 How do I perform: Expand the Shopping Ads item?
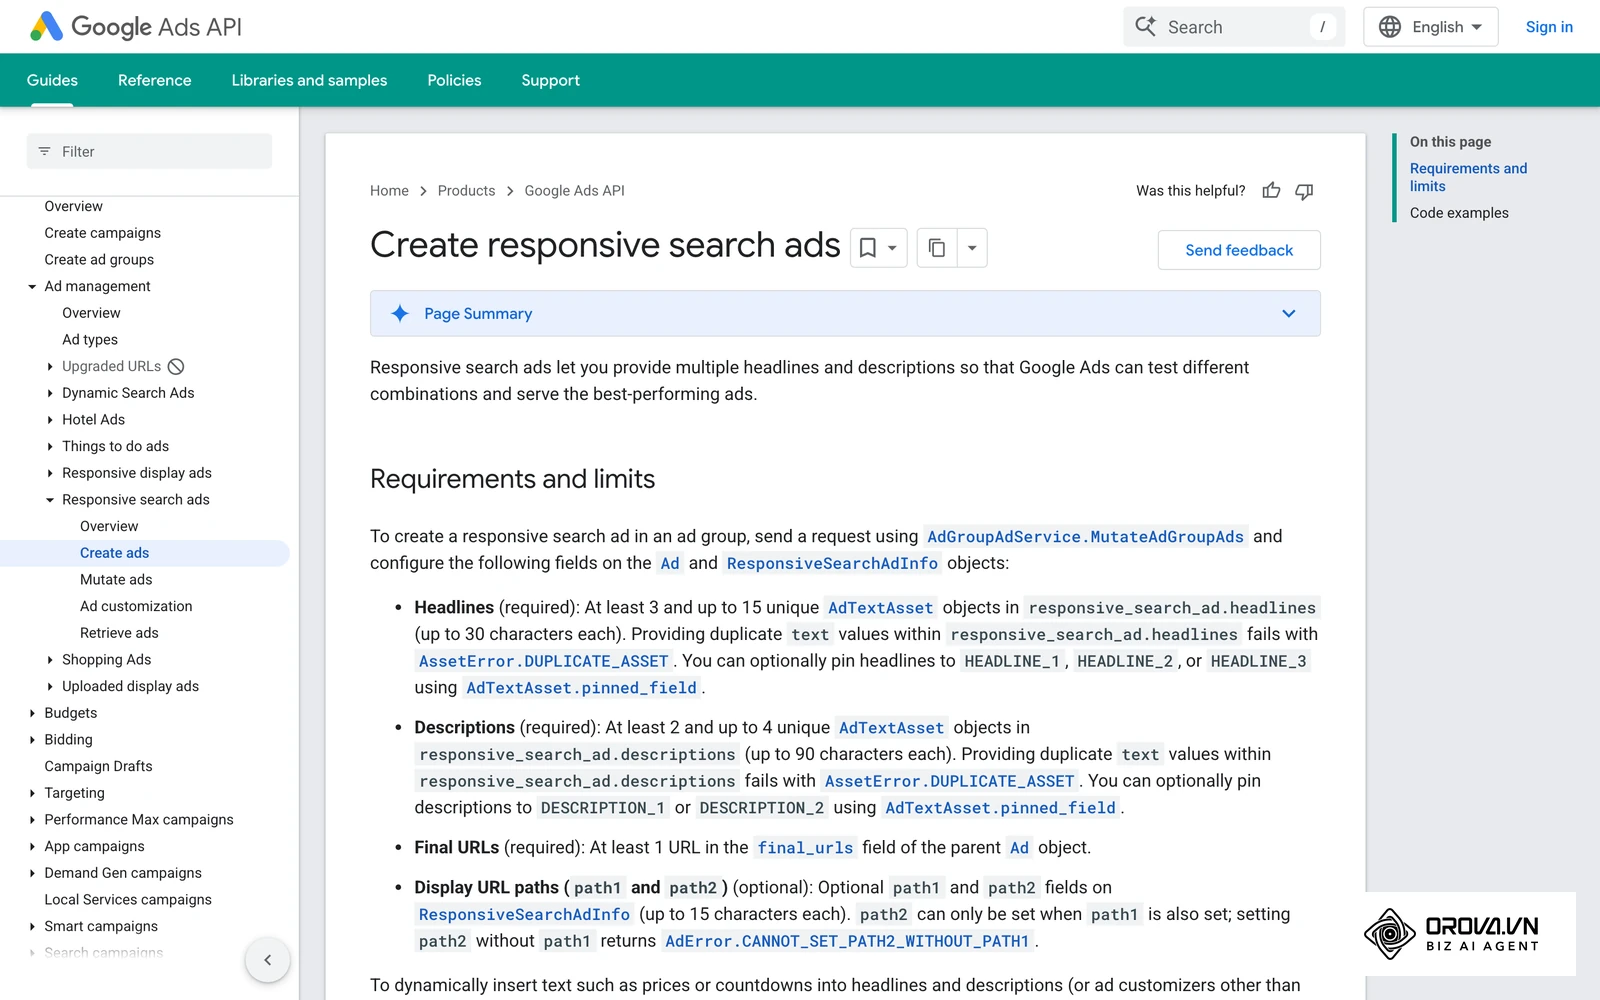pos(50,660)
